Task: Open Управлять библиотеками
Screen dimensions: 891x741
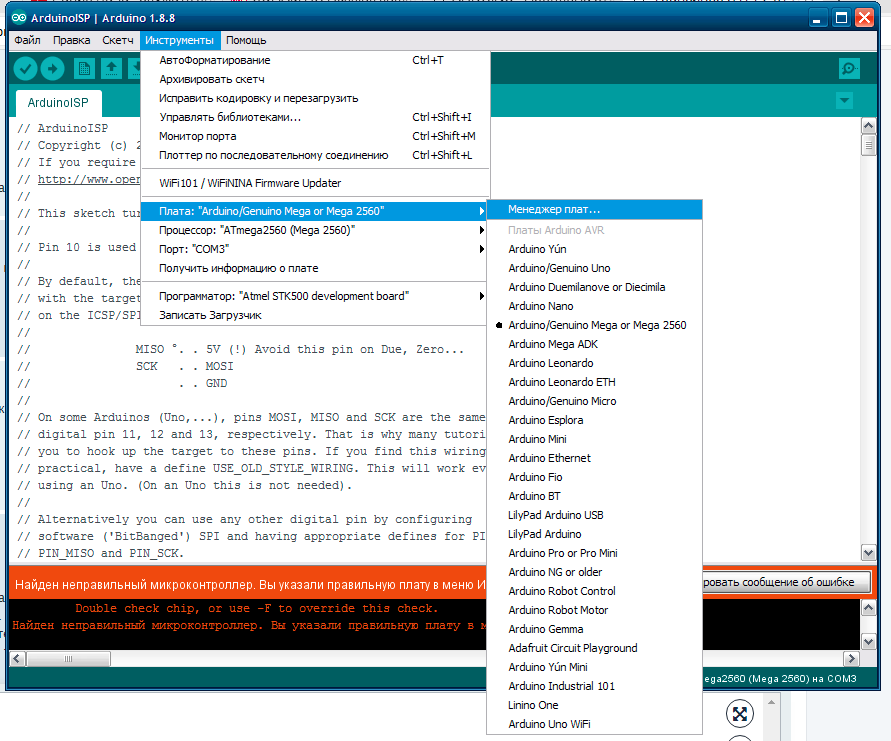Action: tap(315, 117)
